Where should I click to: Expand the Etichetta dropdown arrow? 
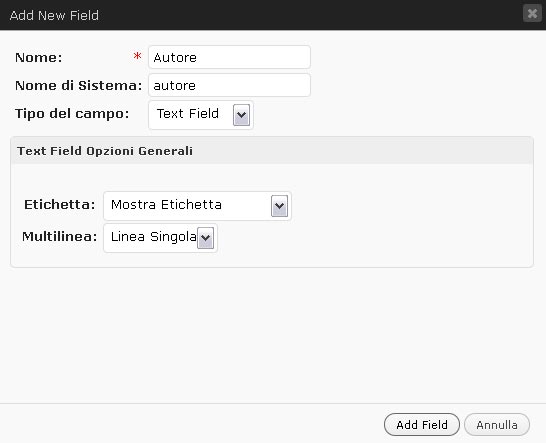tap(279, 206)
